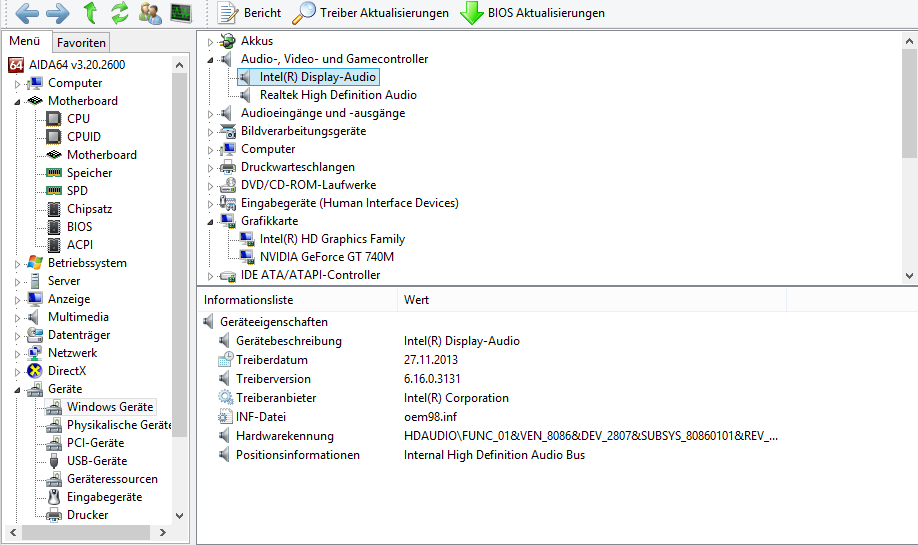Click the Wert column header
Image resolution: width=918 pixels, height=545 pixels.
[591, 300]
